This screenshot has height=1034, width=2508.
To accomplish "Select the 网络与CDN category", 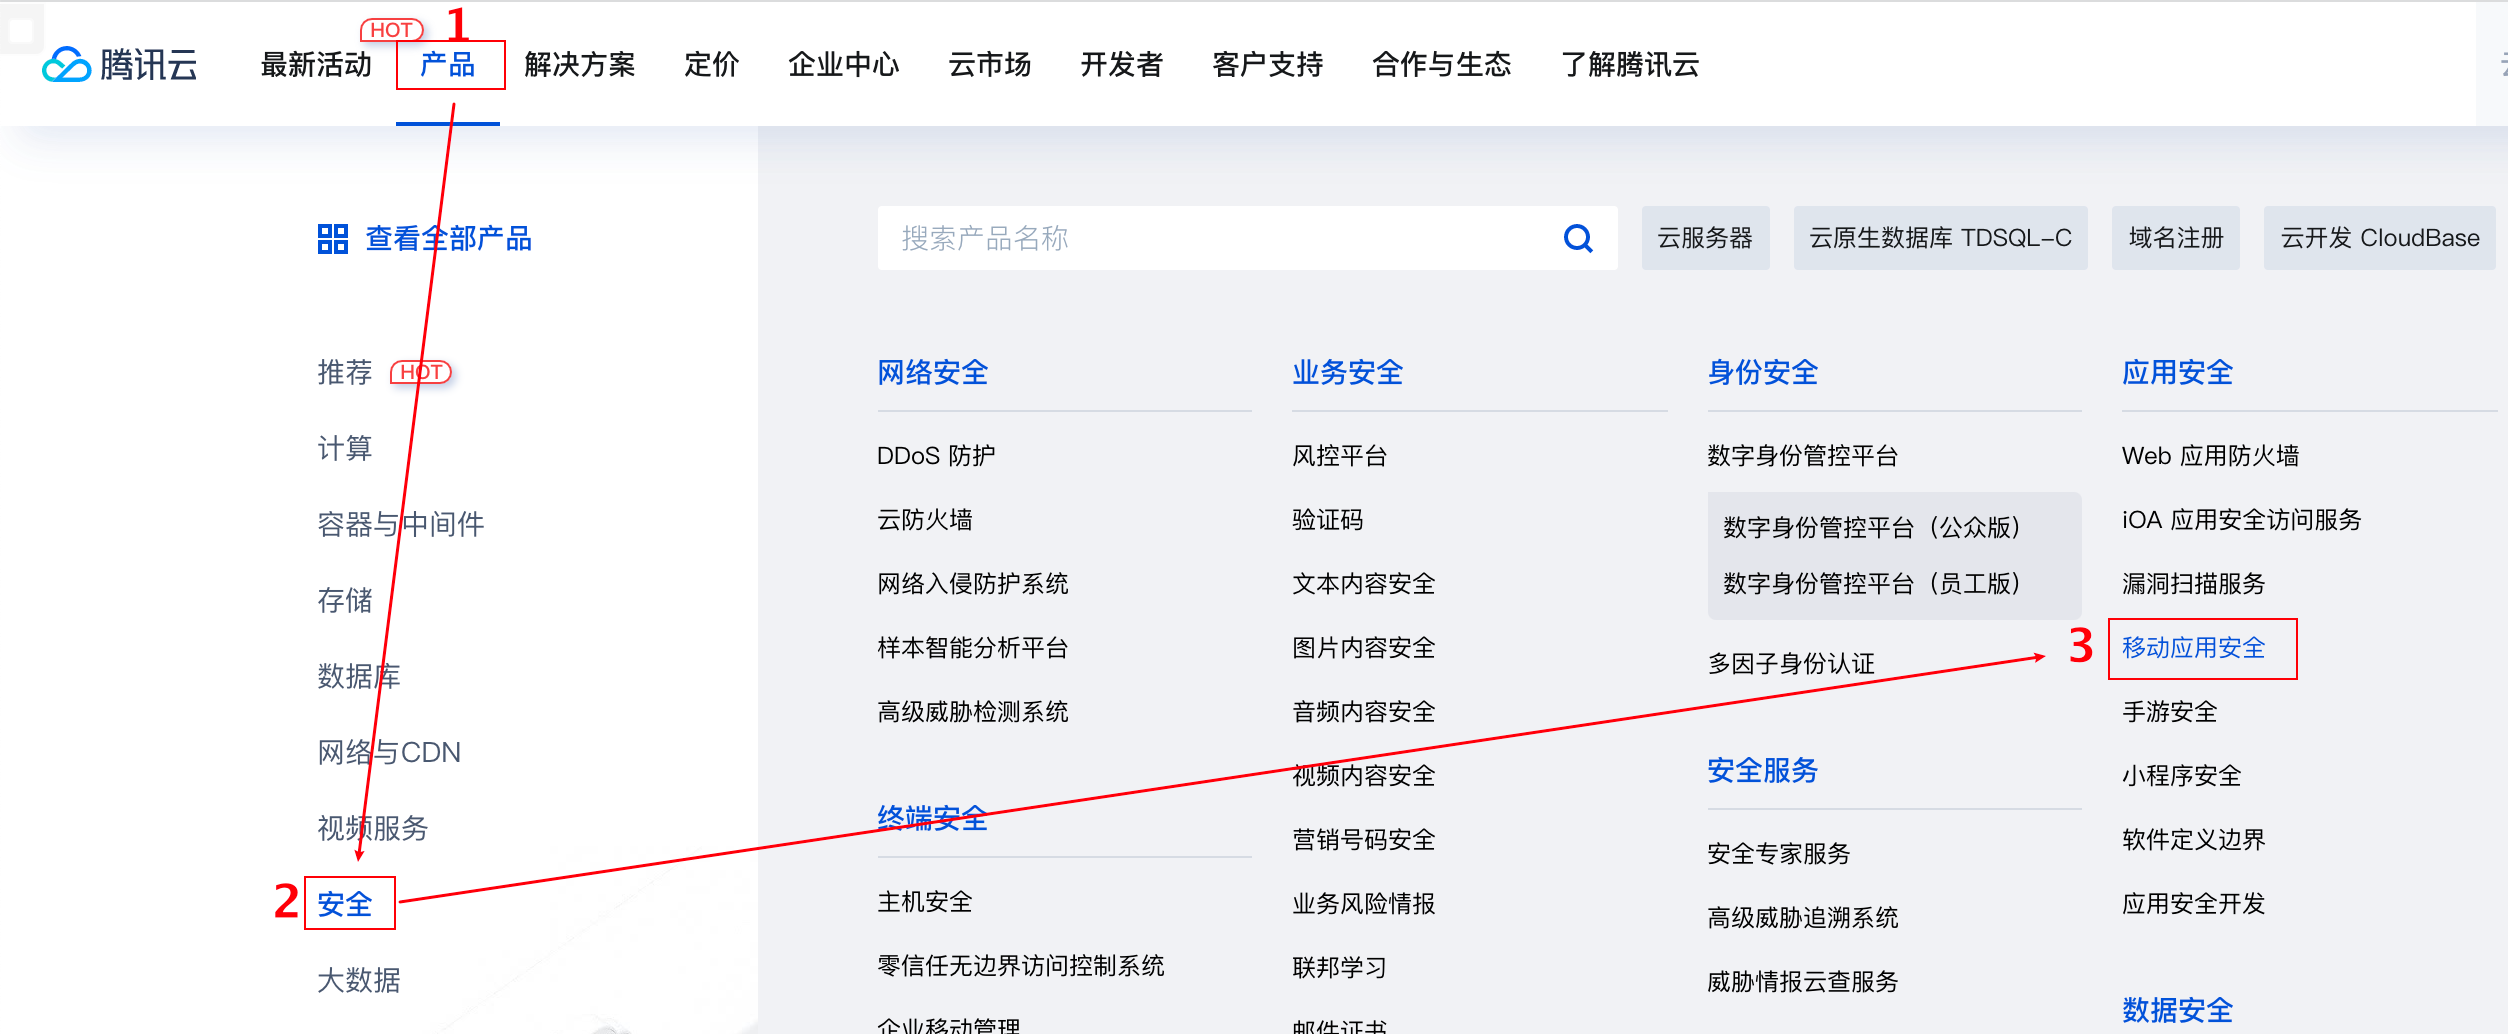I will coord(389,752).
